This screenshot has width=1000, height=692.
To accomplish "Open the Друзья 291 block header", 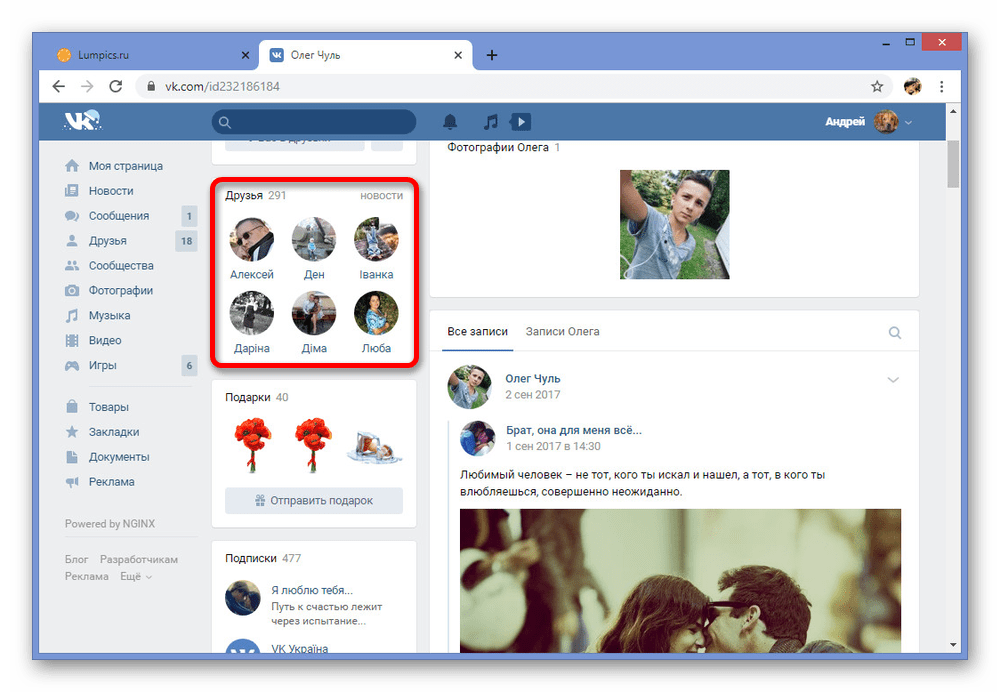I will click(255, 195).
